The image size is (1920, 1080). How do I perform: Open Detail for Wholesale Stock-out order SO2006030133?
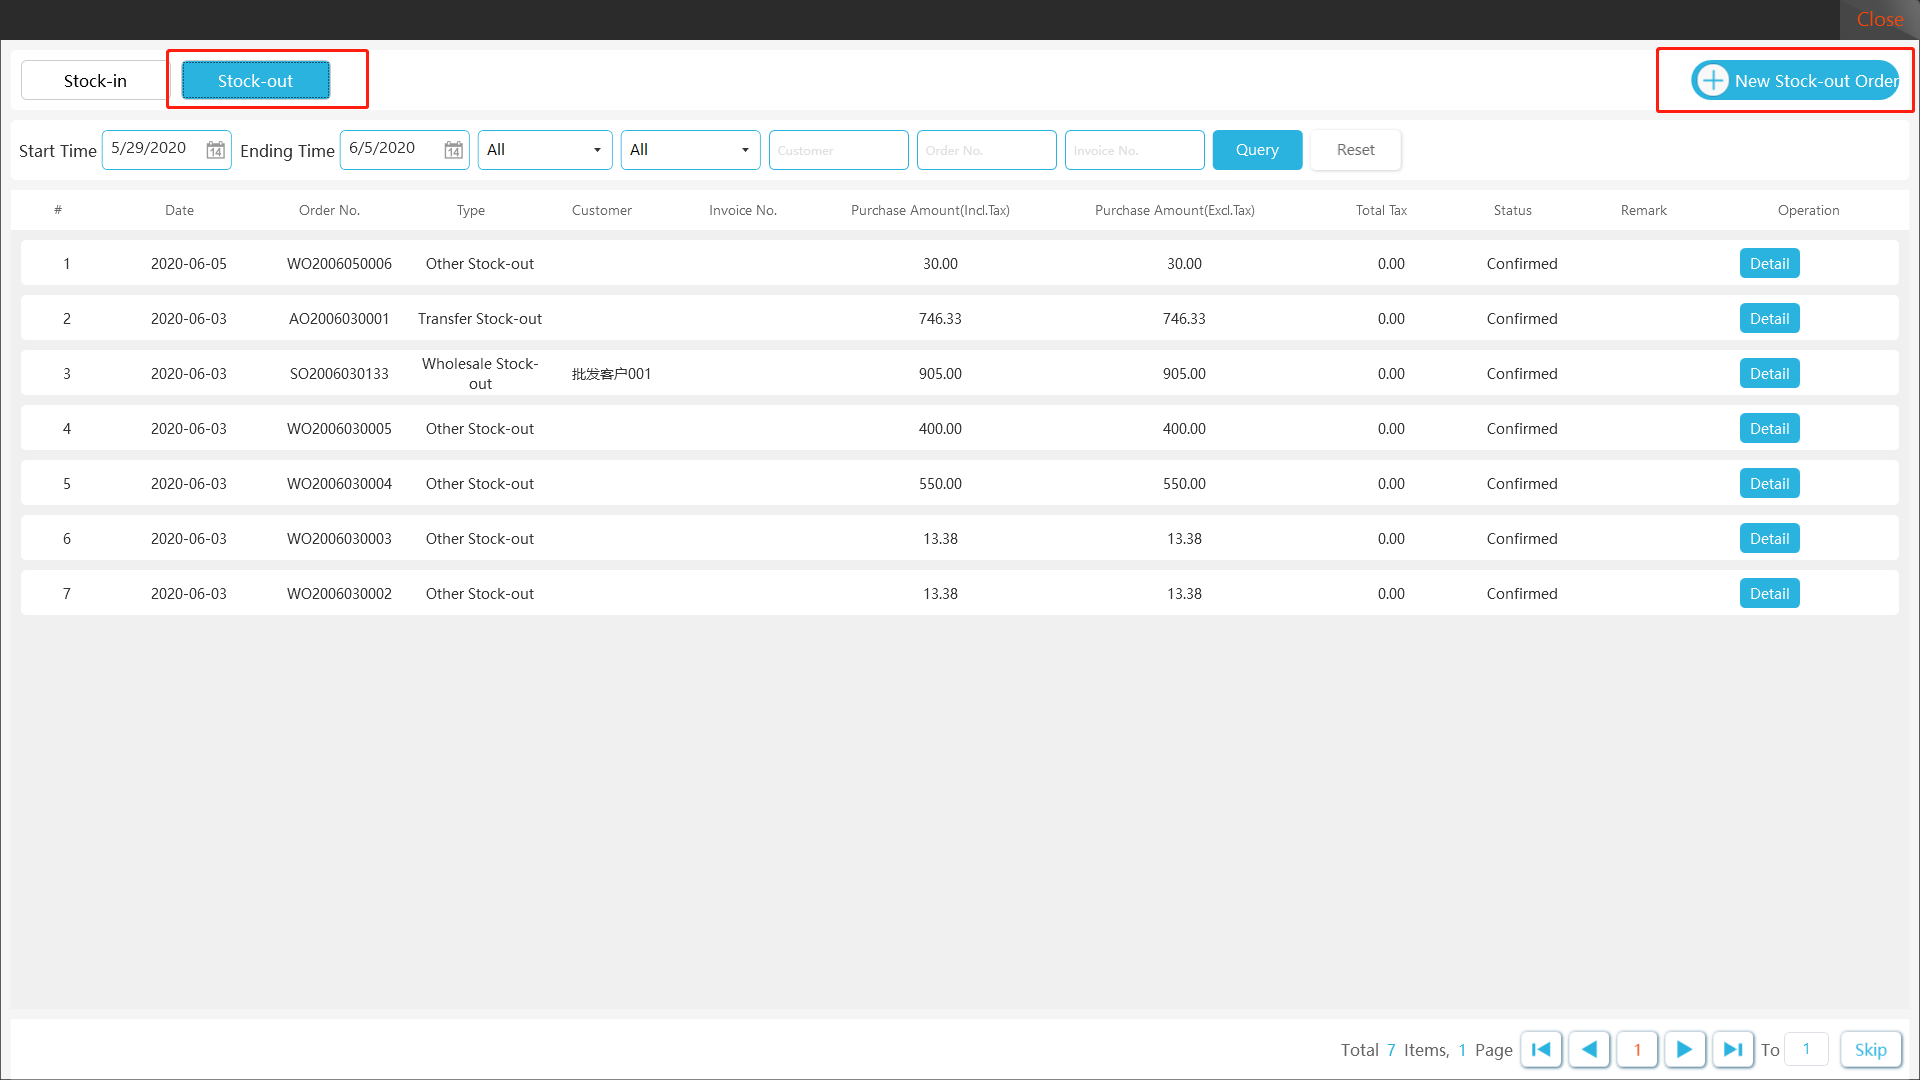pos(1769,373)
